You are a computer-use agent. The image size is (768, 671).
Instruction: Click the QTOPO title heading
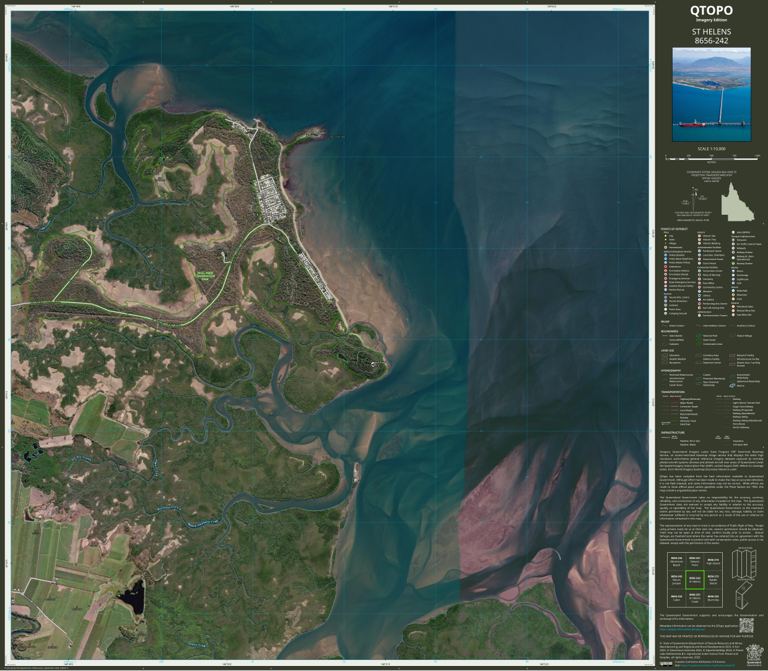tap(711, 10)
